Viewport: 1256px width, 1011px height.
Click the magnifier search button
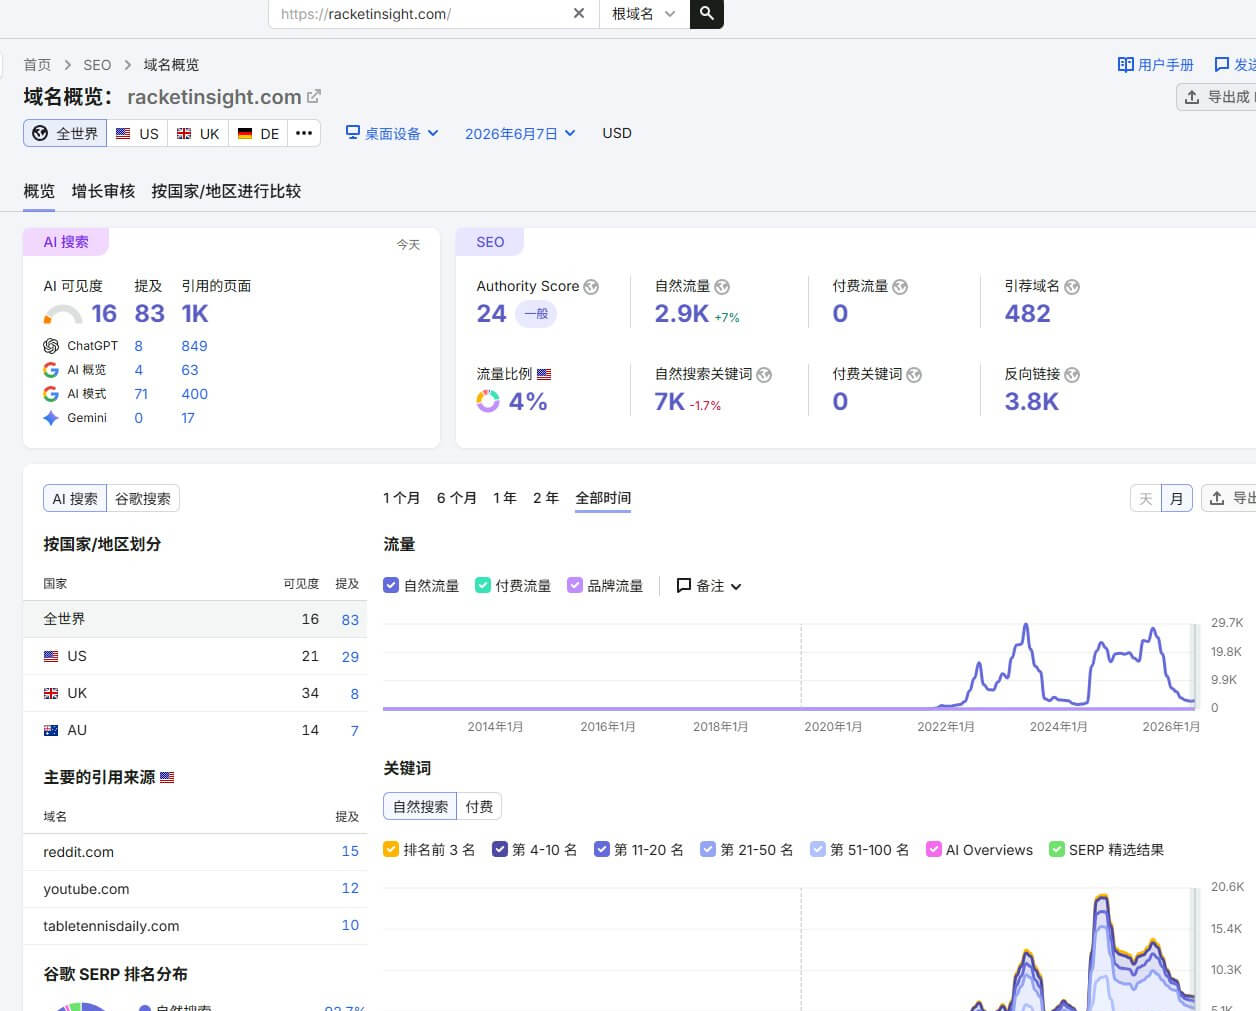[706, 14]
